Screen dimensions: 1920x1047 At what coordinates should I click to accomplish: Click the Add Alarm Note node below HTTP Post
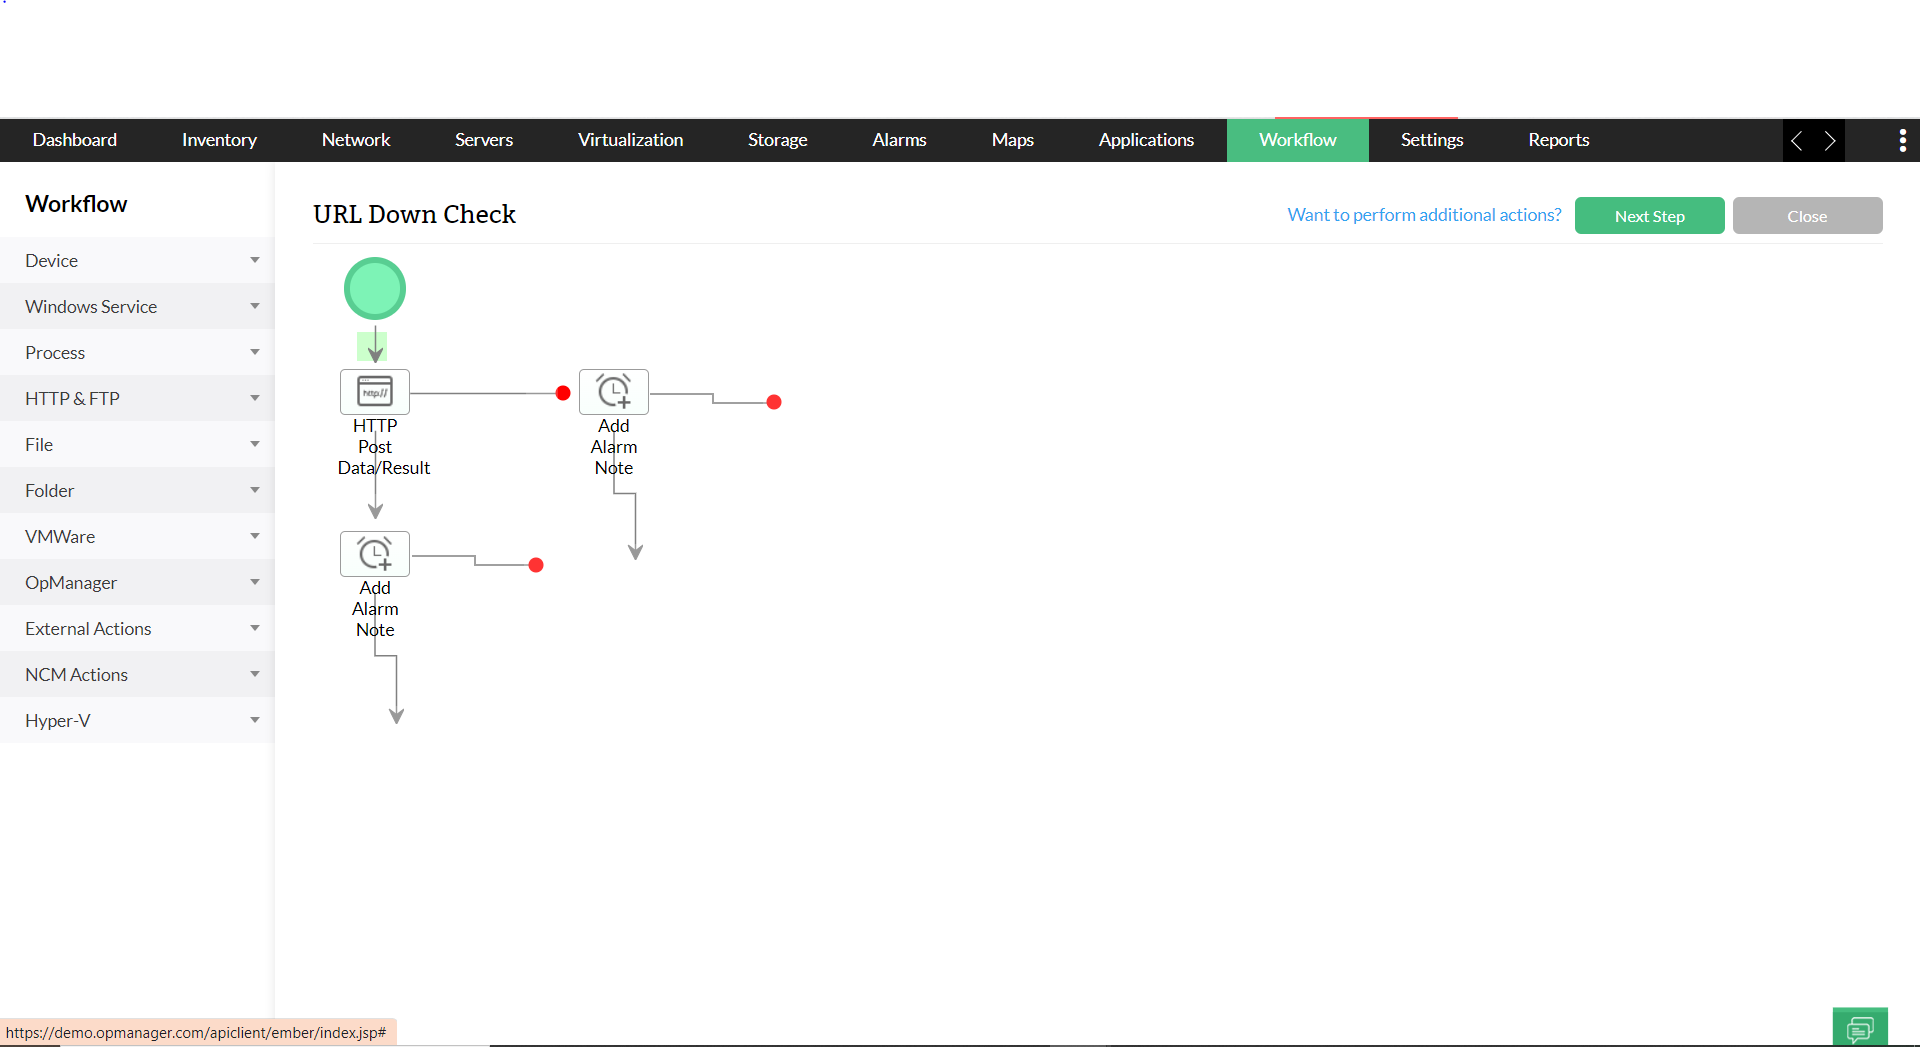pyautogui.click(x=375, y=553)
